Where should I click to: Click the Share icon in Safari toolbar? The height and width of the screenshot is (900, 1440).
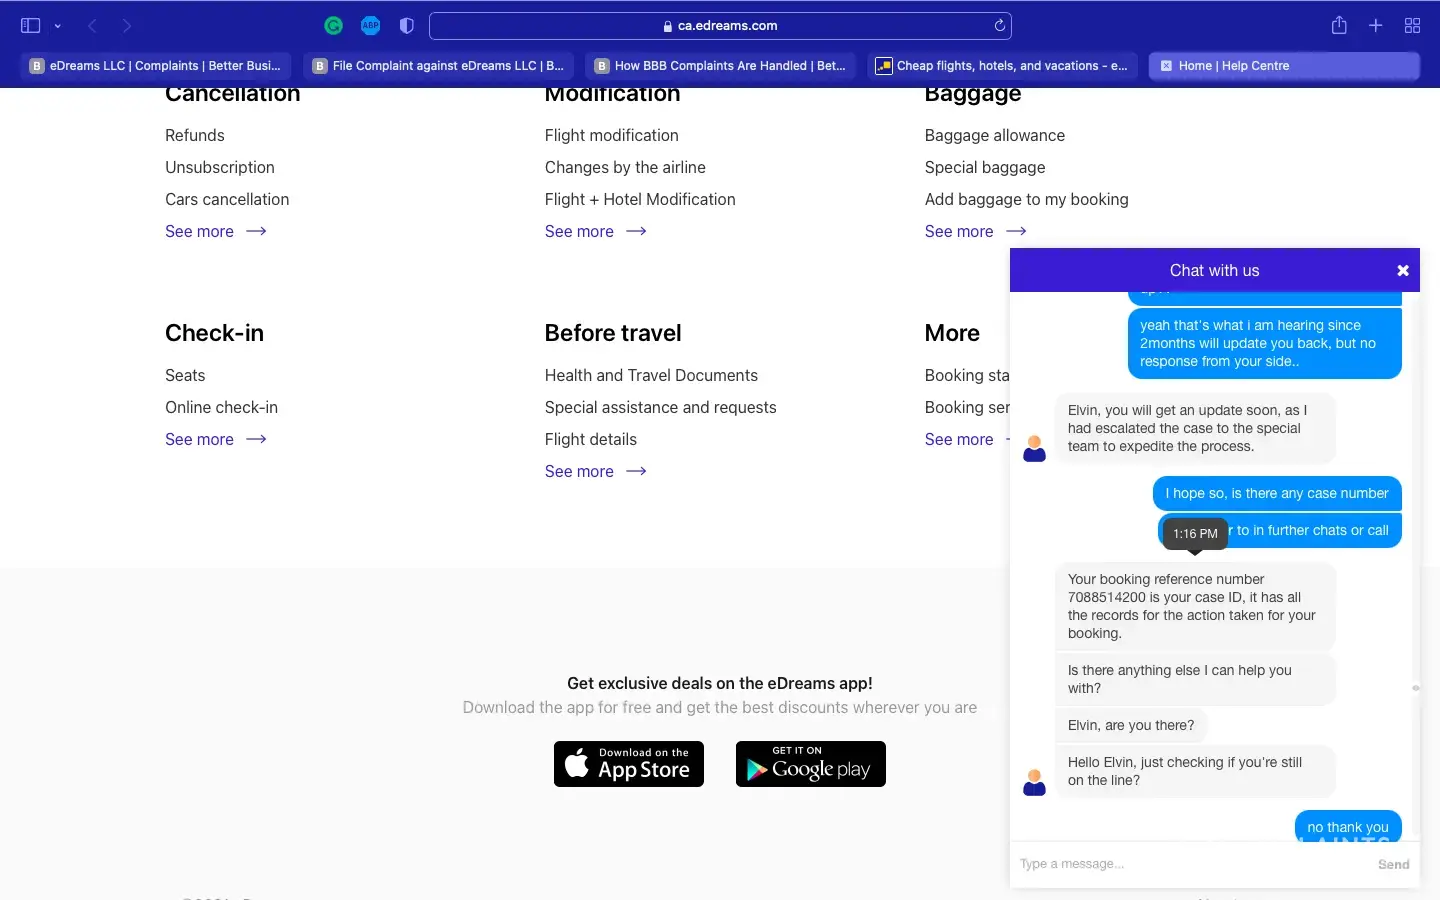pos(1339,26)
